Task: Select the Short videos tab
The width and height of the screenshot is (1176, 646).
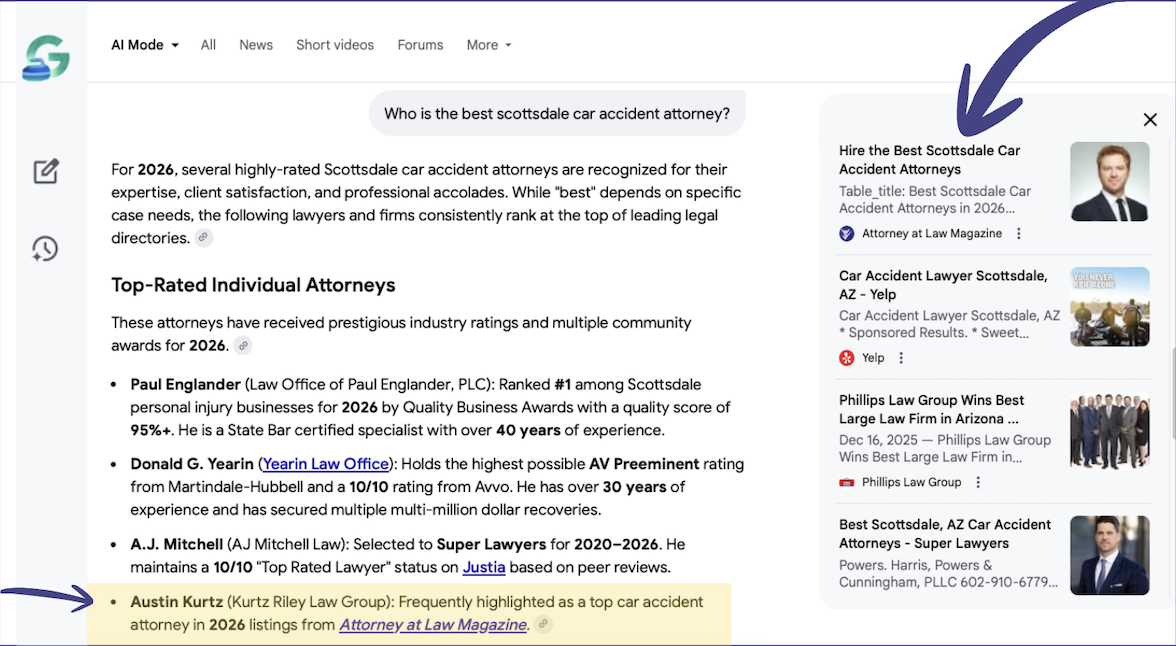Action: pos(334,45)
